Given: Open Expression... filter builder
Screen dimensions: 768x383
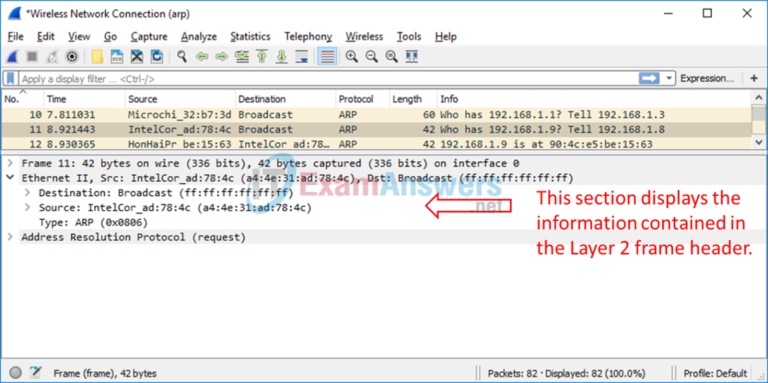Looking at the screenshot, I should point(707,78).
